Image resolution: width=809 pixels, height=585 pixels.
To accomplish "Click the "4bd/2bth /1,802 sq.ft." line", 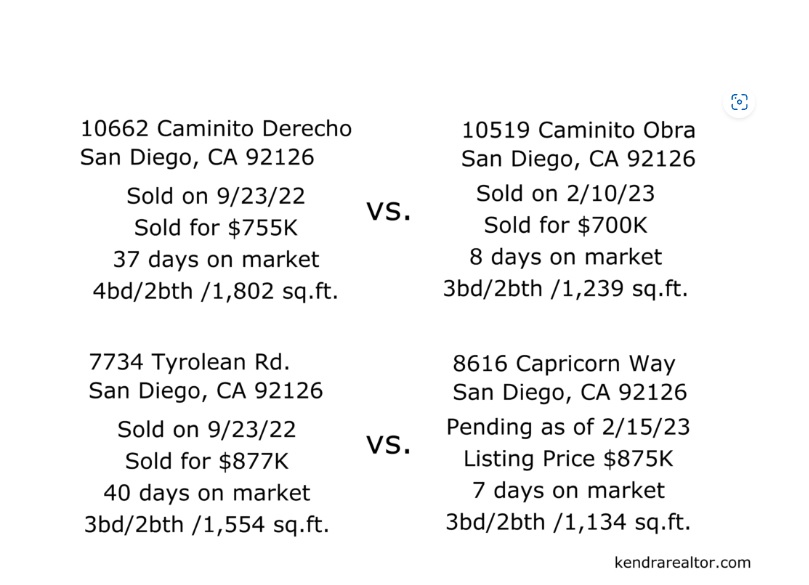I will click(x=216, y=291).
